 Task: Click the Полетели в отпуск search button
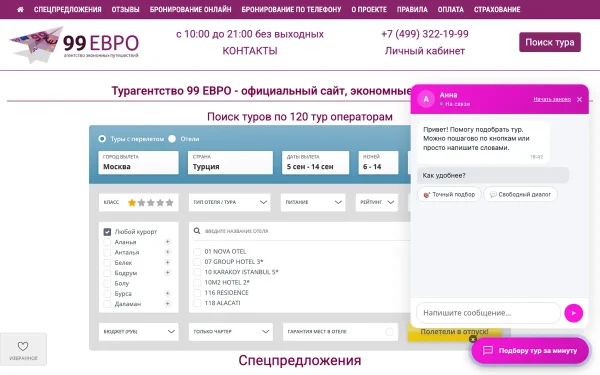coord(455,332)
